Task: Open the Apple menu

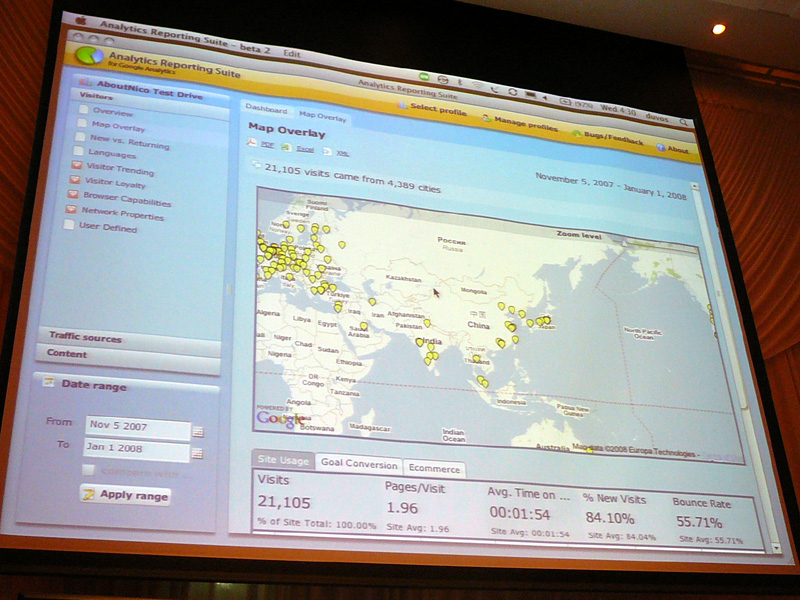Action: (80, 20)
